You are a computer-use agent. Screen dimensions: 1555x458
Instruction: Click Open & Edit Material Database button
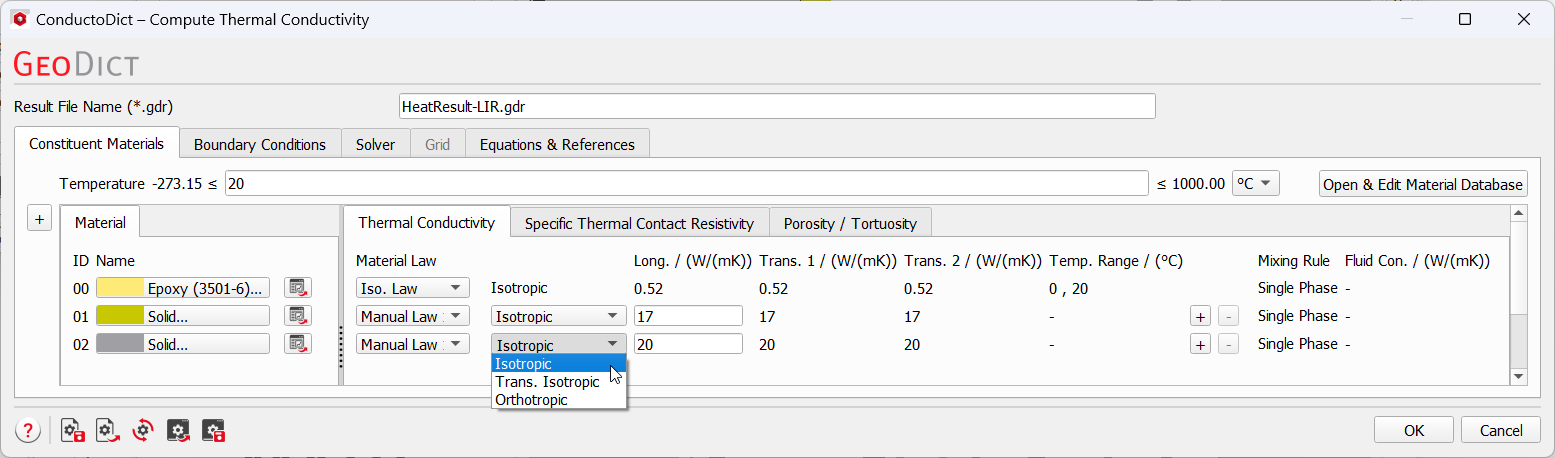[1423, 184]
